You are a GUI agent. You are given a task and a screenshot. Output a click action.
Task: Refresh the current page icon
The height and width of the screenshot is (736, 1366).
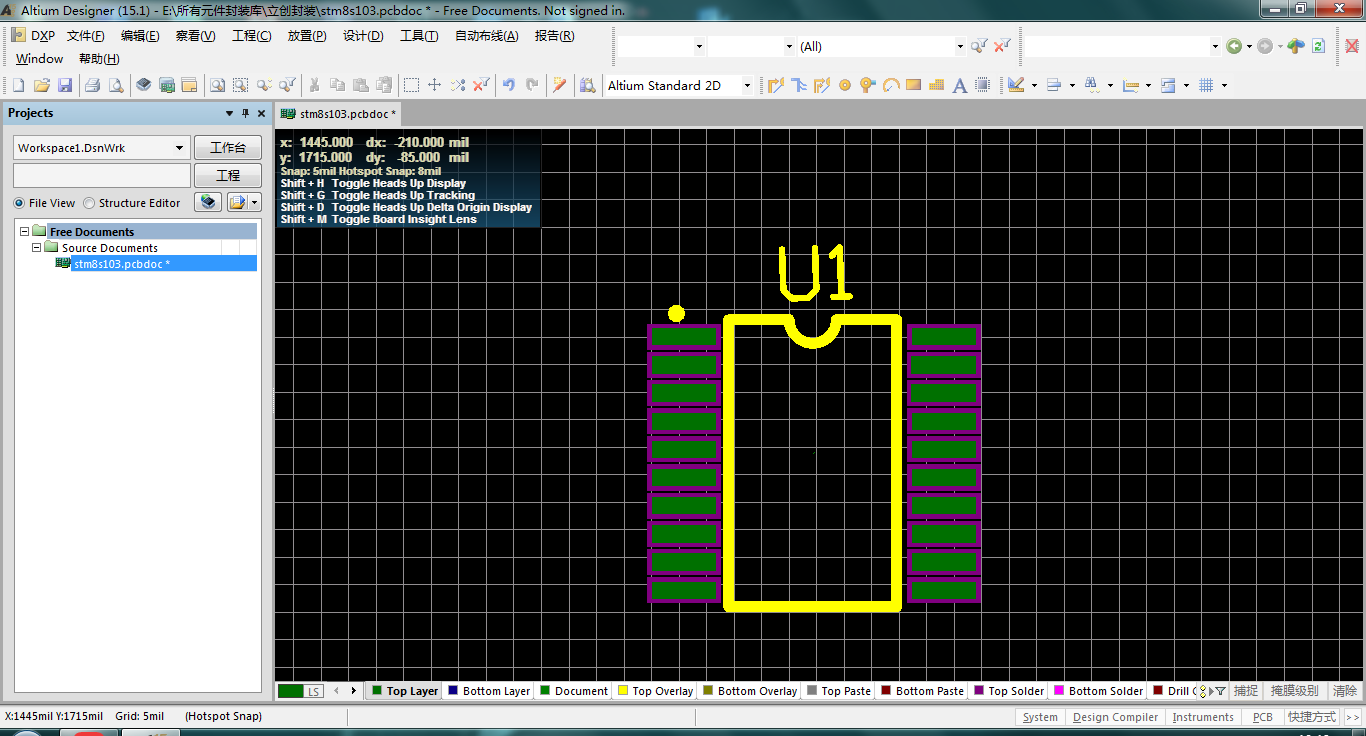tap(1318, 46)
